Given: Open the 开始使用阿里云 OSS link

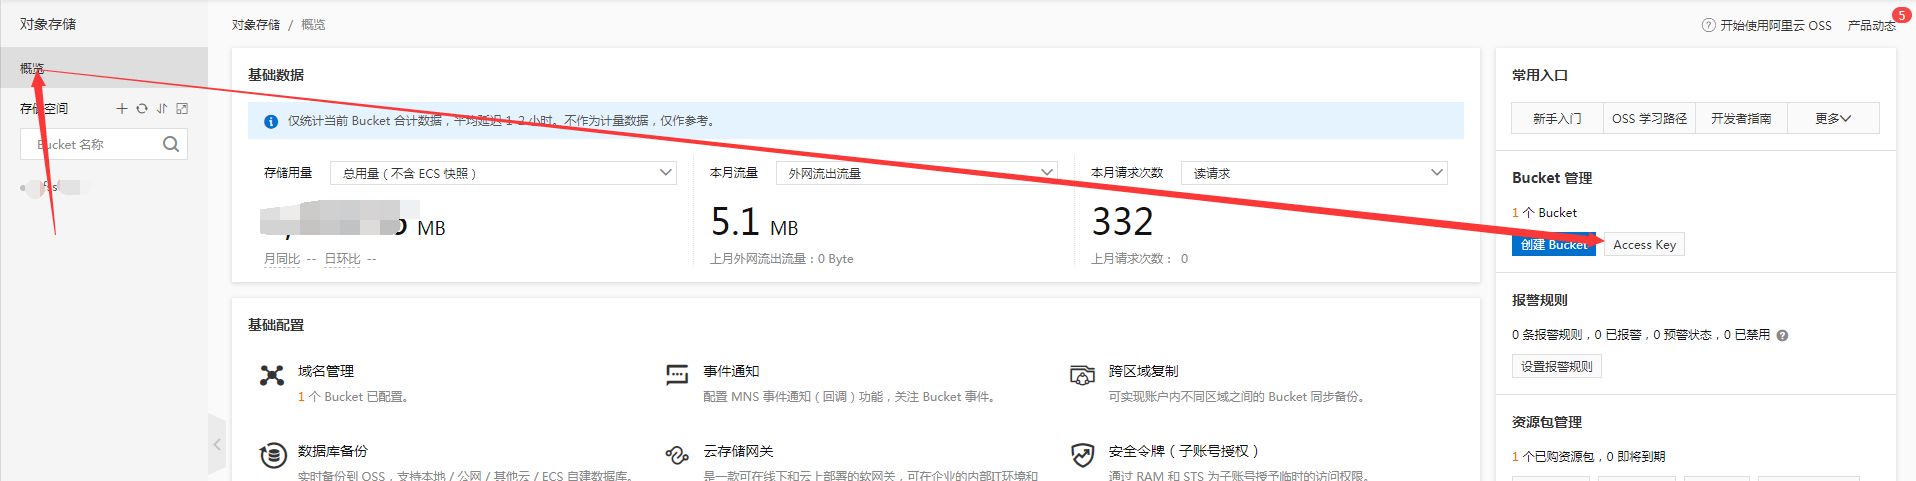Looking at the screenshot, I should point(1776,25).
